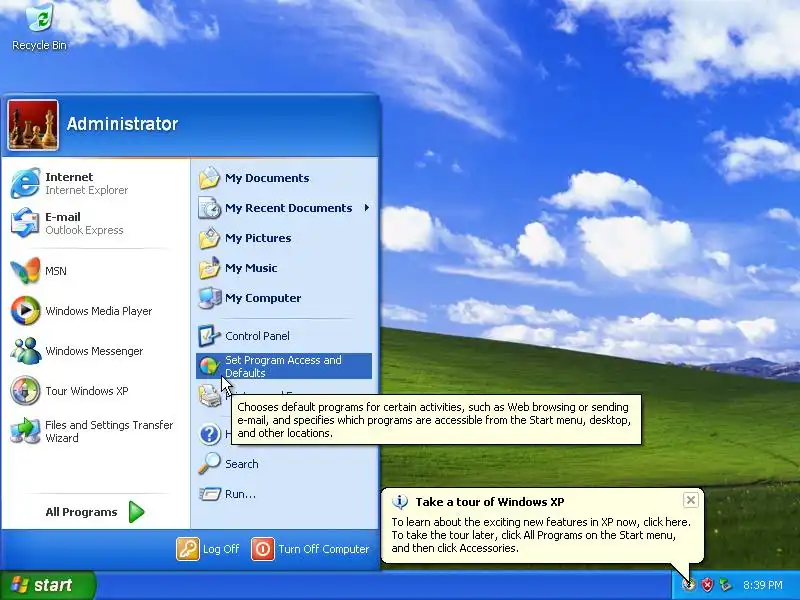Click the Log Off text
The width and height of the screenshot is (800, 600).
[x=221, y=549]
